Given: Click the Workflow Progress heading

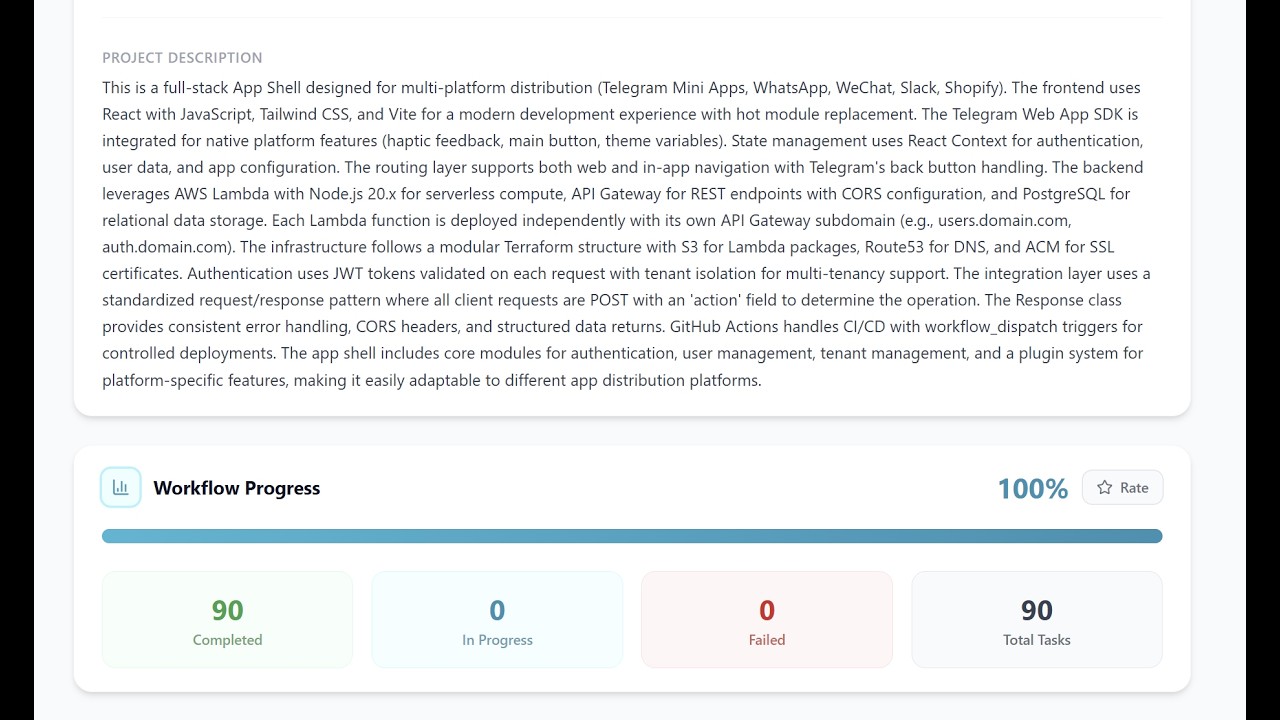Looking at the screenshot, I should click(x=237, y=488).
